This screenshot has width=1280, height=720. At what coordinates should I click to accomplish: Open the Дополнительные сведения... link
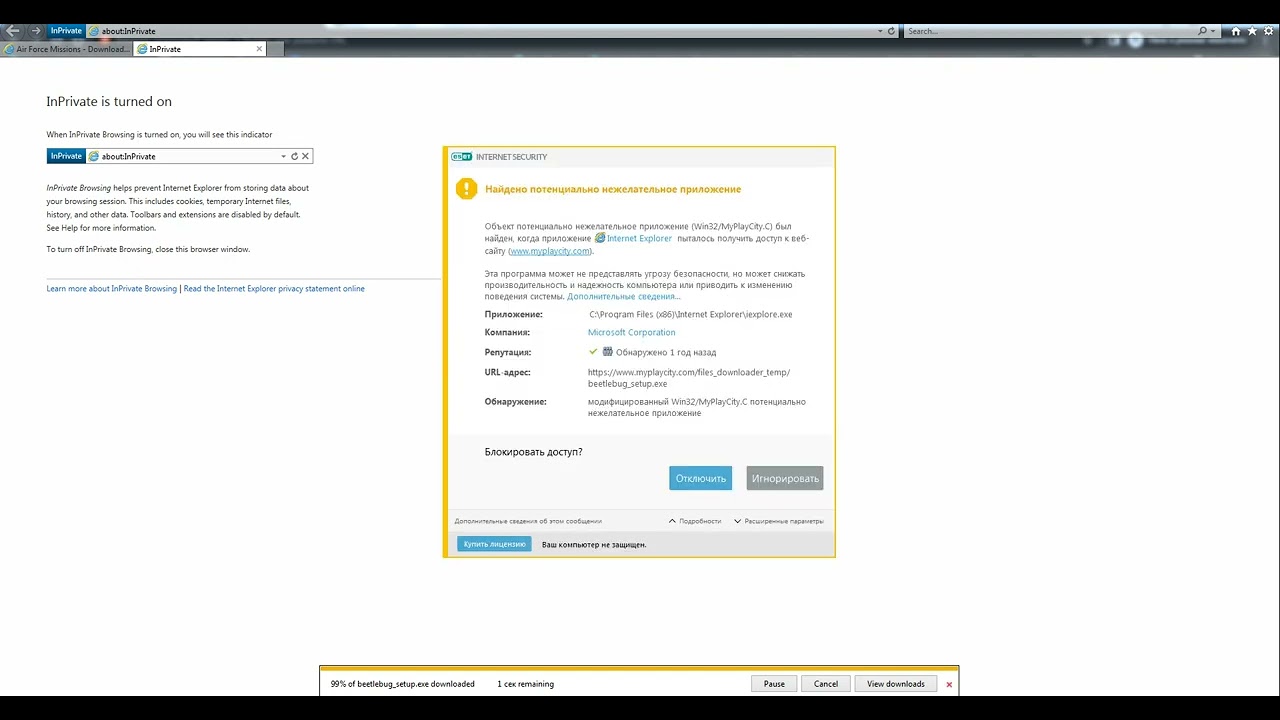pos(624,297)
